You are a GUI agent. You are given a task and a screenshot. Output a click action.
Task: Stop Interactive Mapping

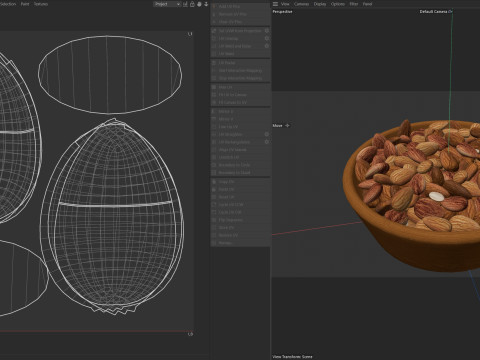coord(240,78)
